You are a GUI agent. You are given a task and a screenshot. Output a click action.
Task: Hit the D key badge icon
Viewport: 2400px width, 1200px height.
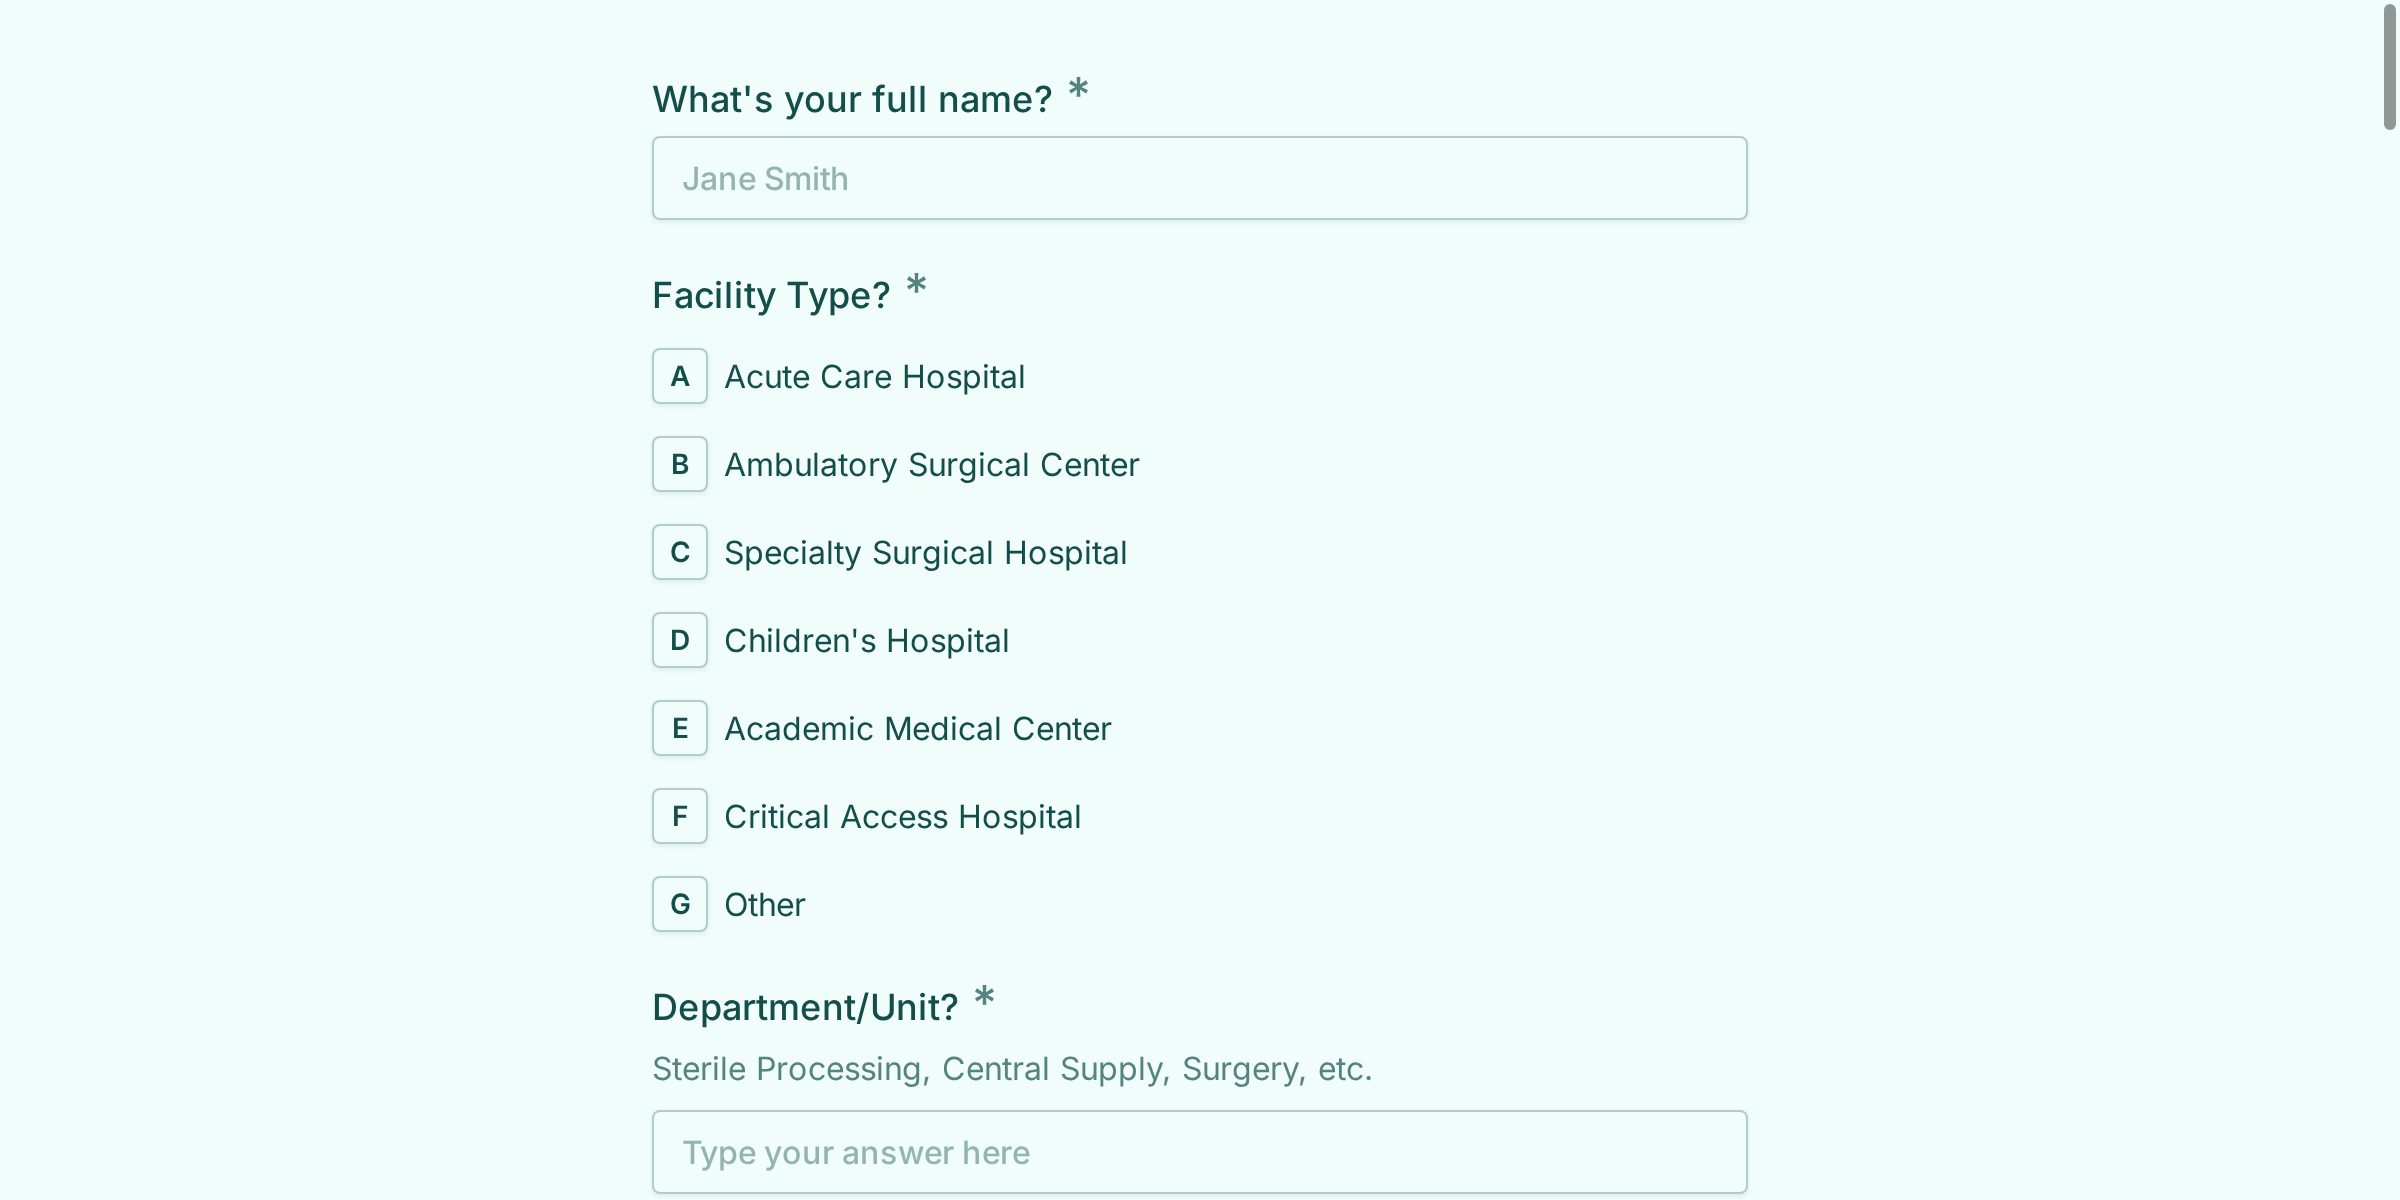coord(680,641)
